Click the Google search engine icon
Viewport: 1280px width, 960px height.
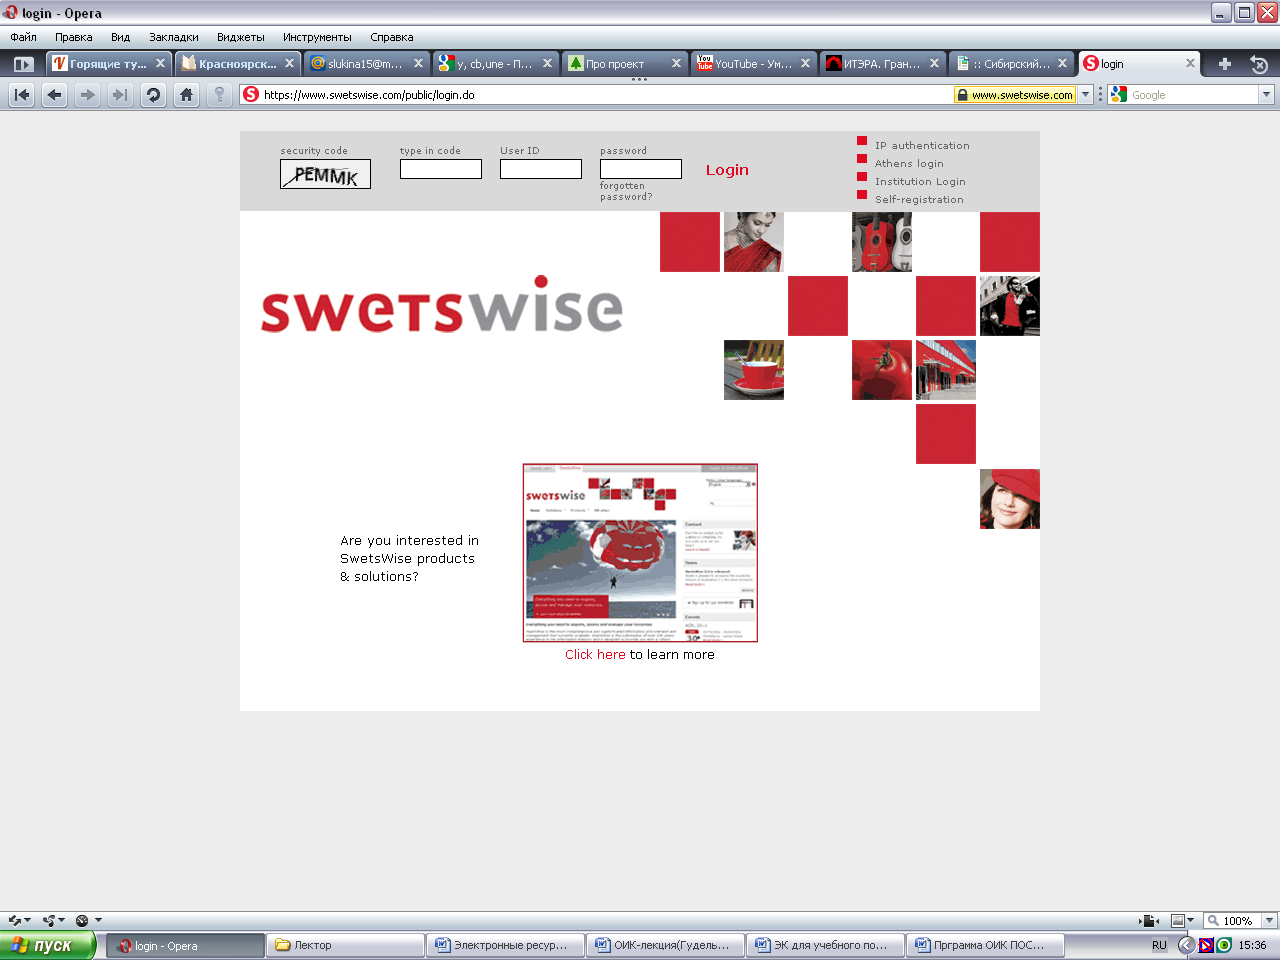pos(1119,95)
